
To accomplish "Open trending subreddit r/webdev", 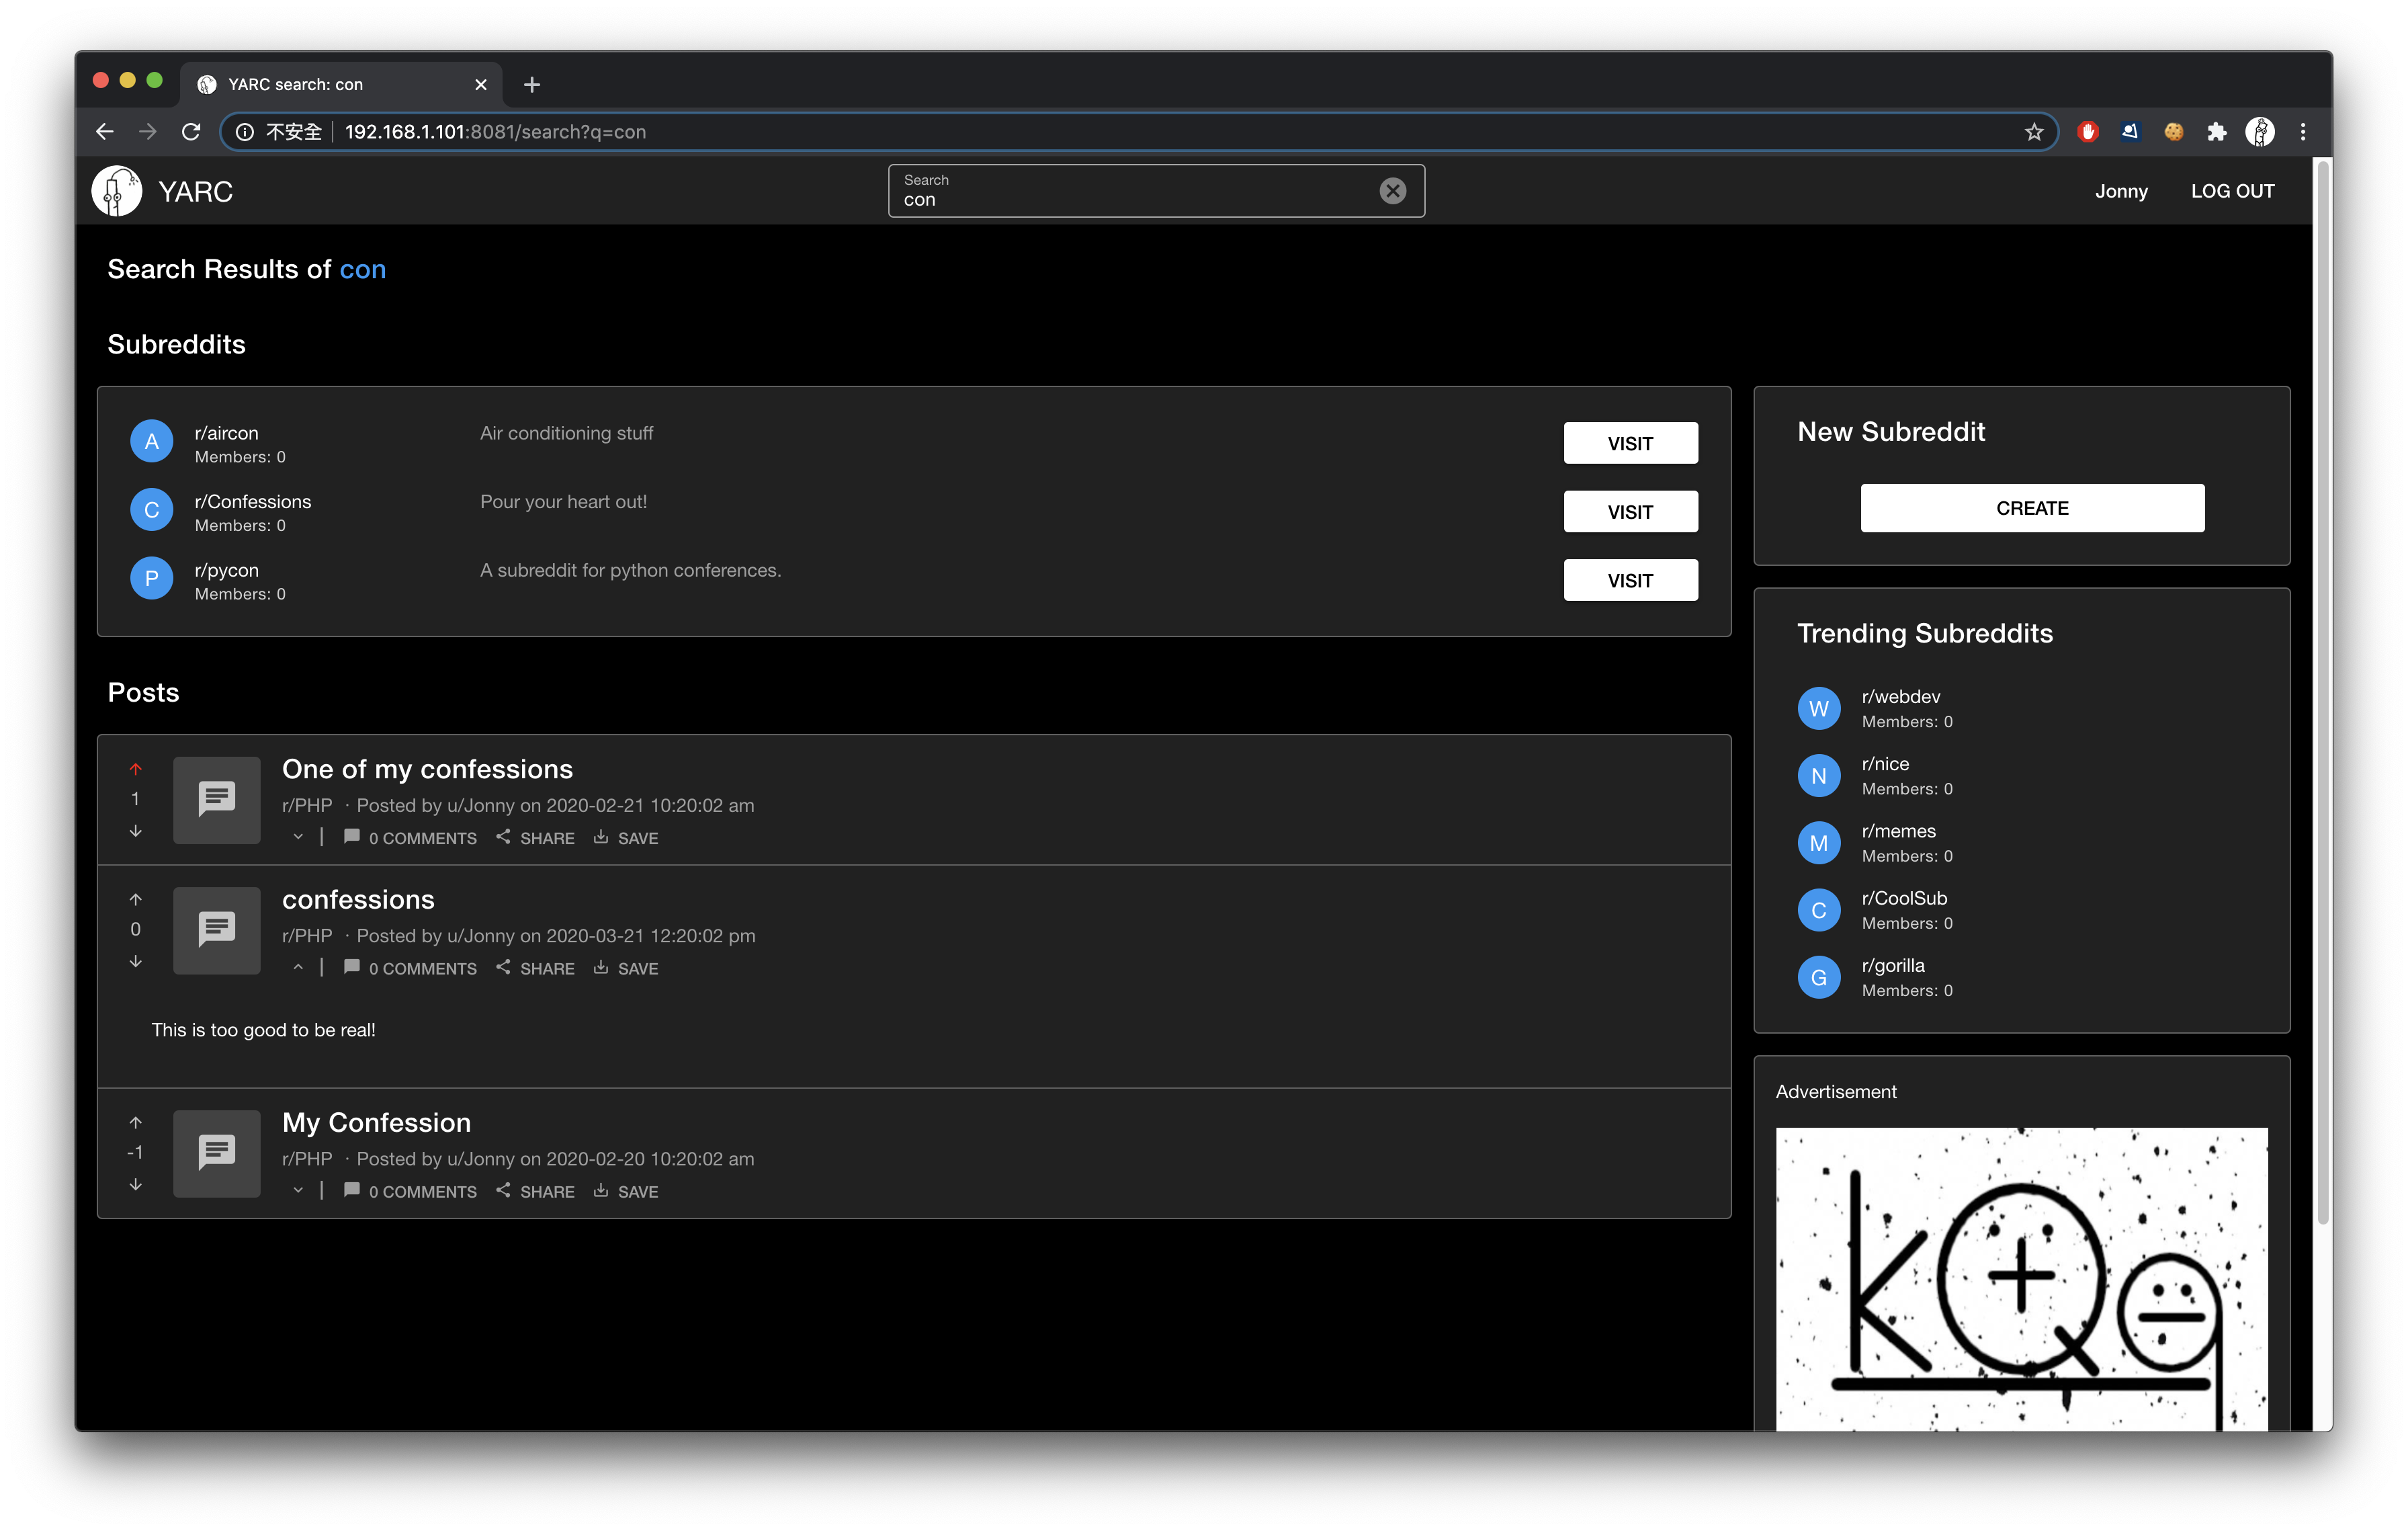I will tap(1900, 696).
